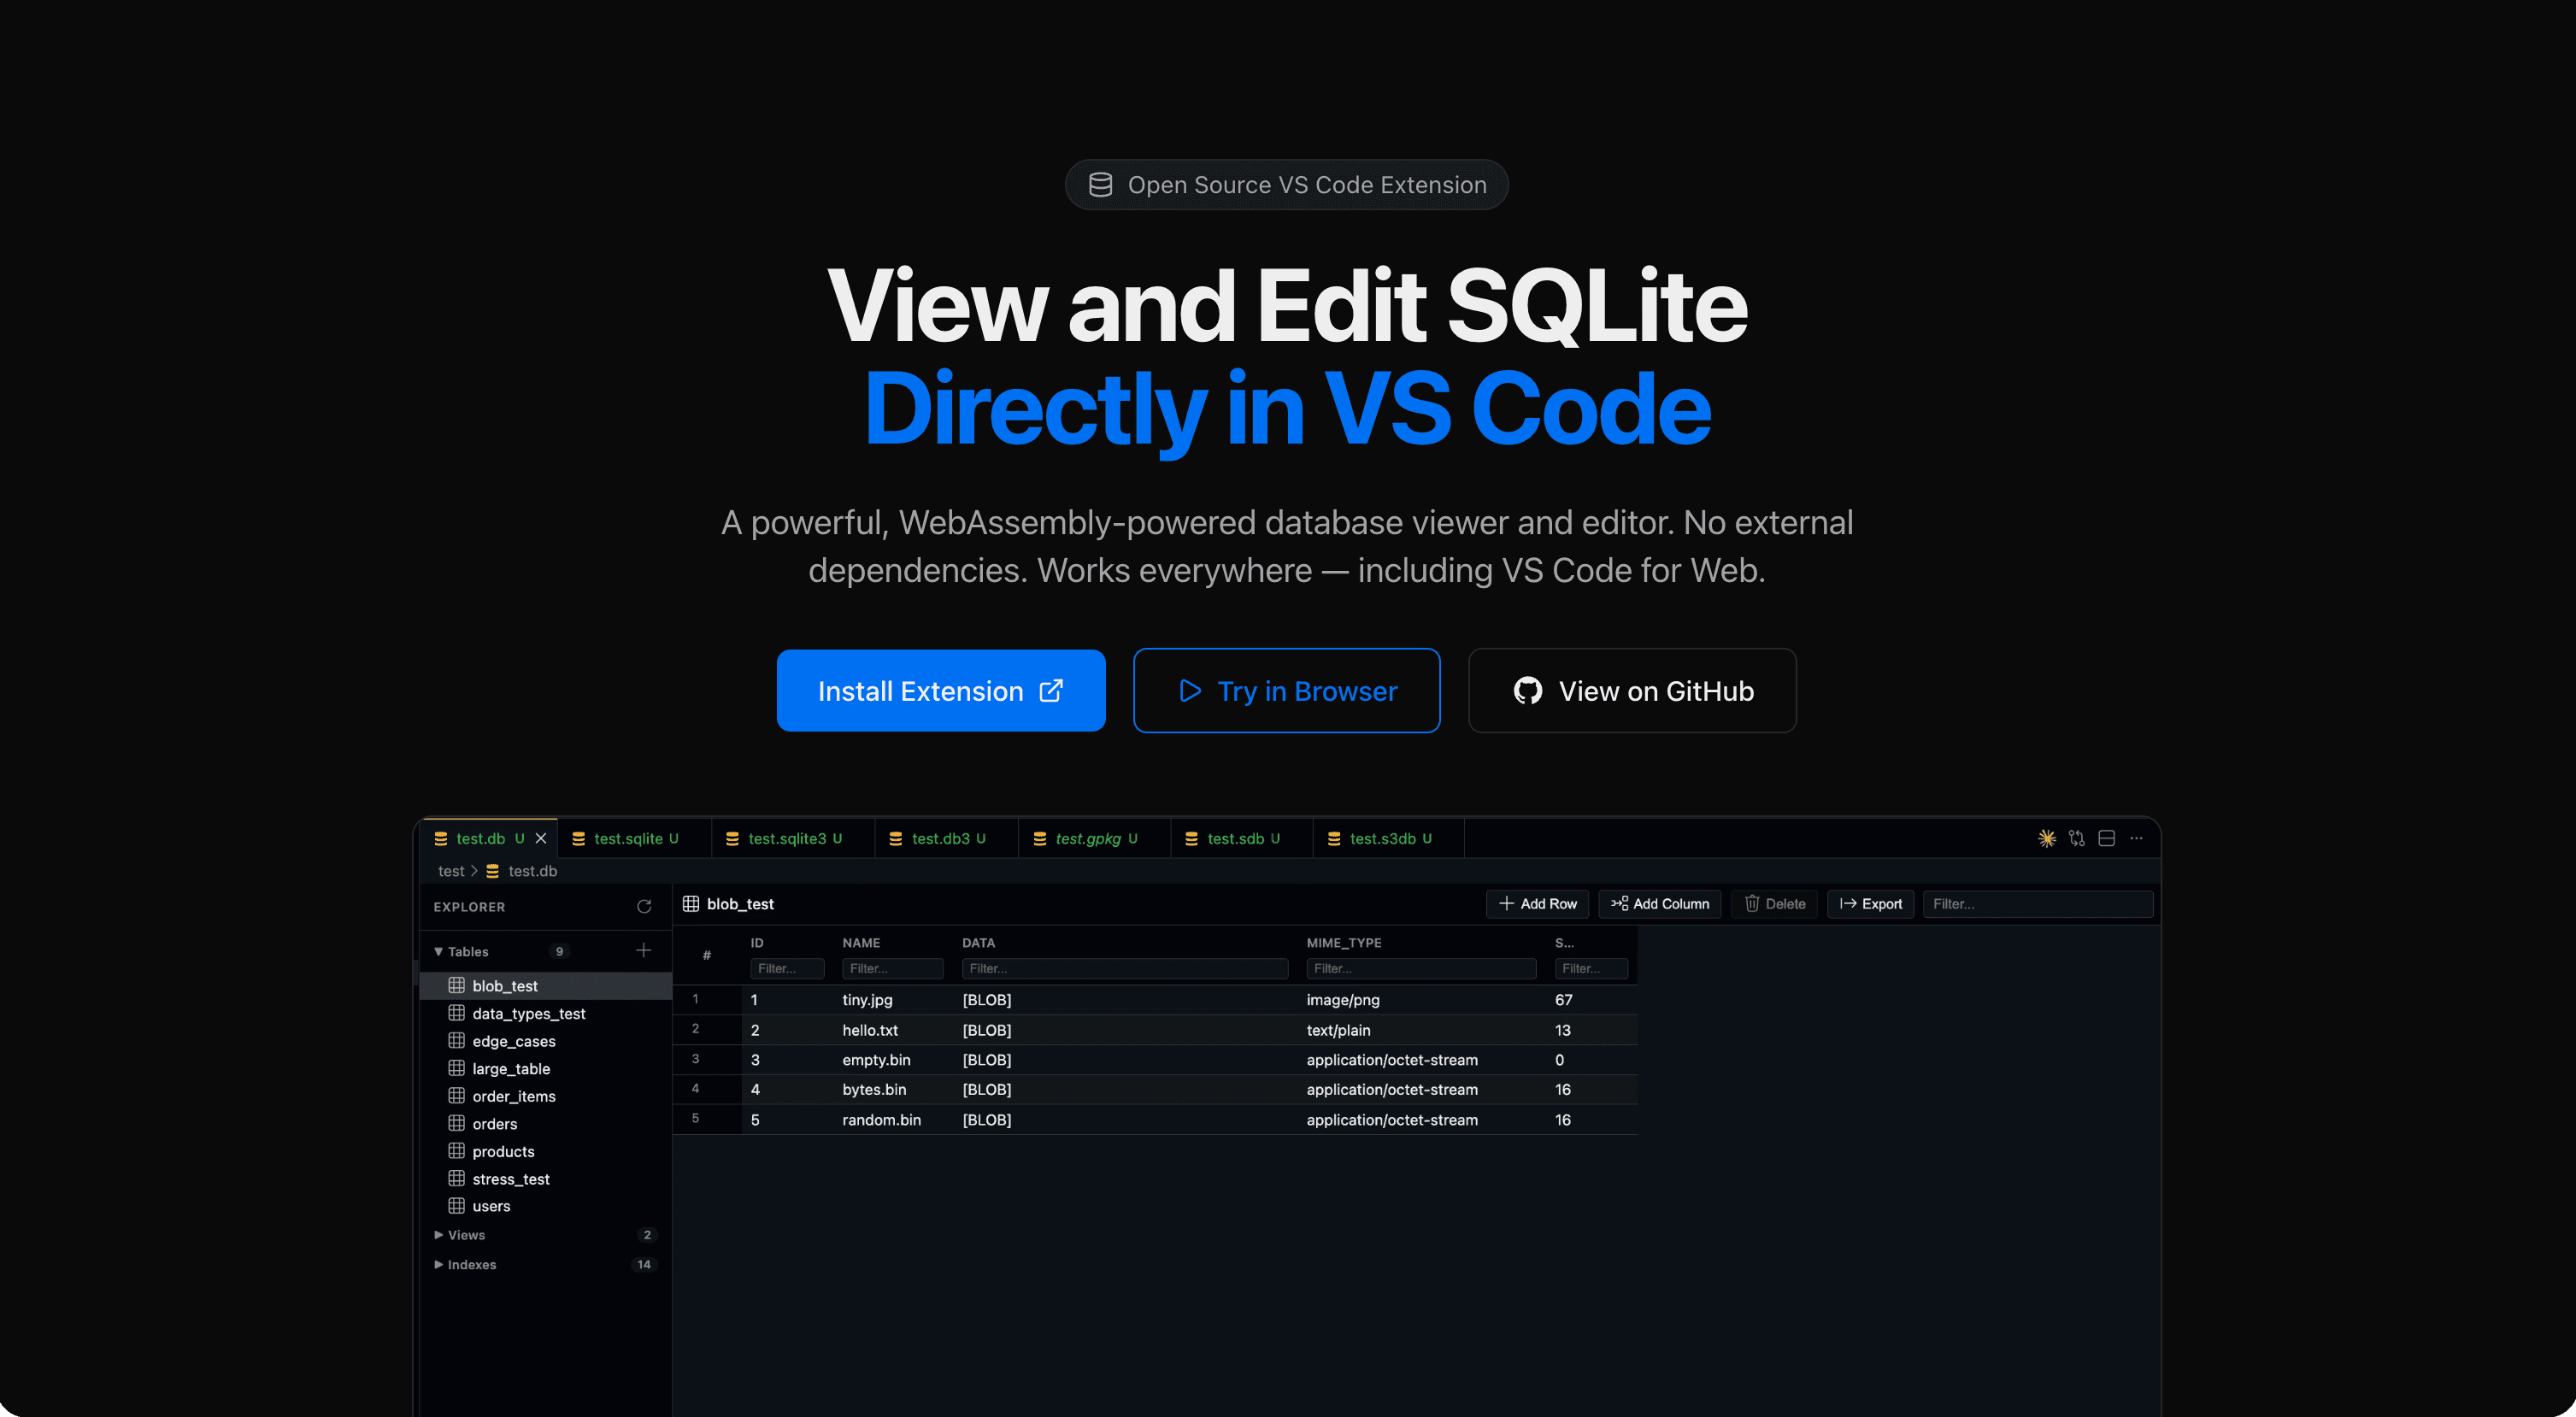Image resolution: width=2576 pixels, height=1417 pixels.
Task: Click the database icon on the Open Source badge
Action: tap(1100, 184)
